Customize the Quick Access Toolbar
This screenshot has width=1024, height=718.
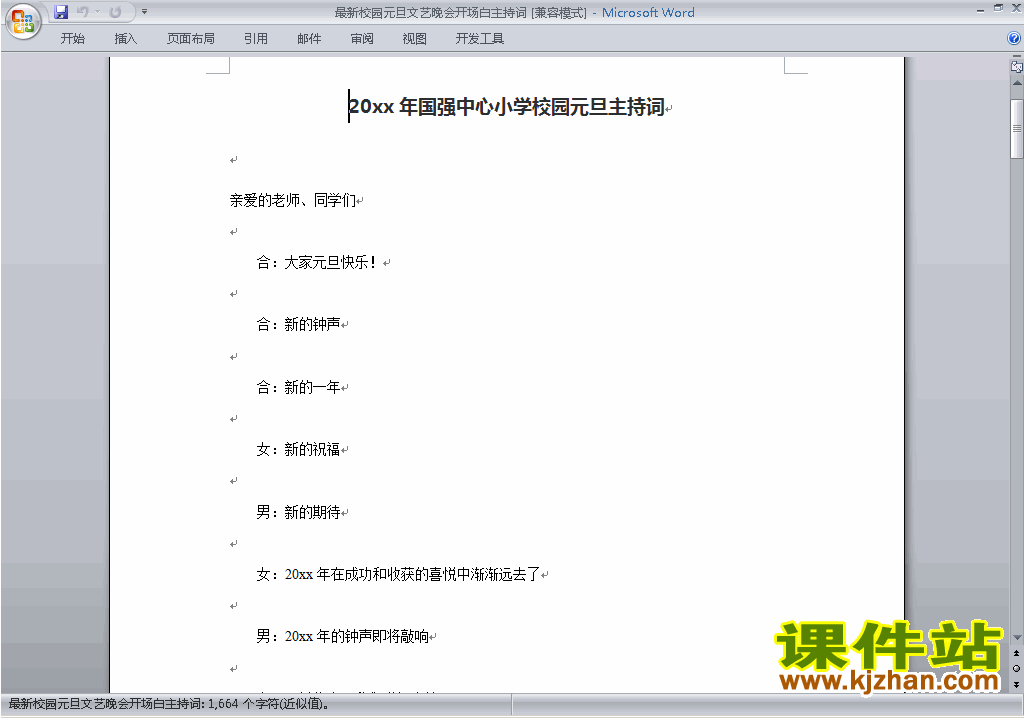pyautogui.click(x=144, y=12)
